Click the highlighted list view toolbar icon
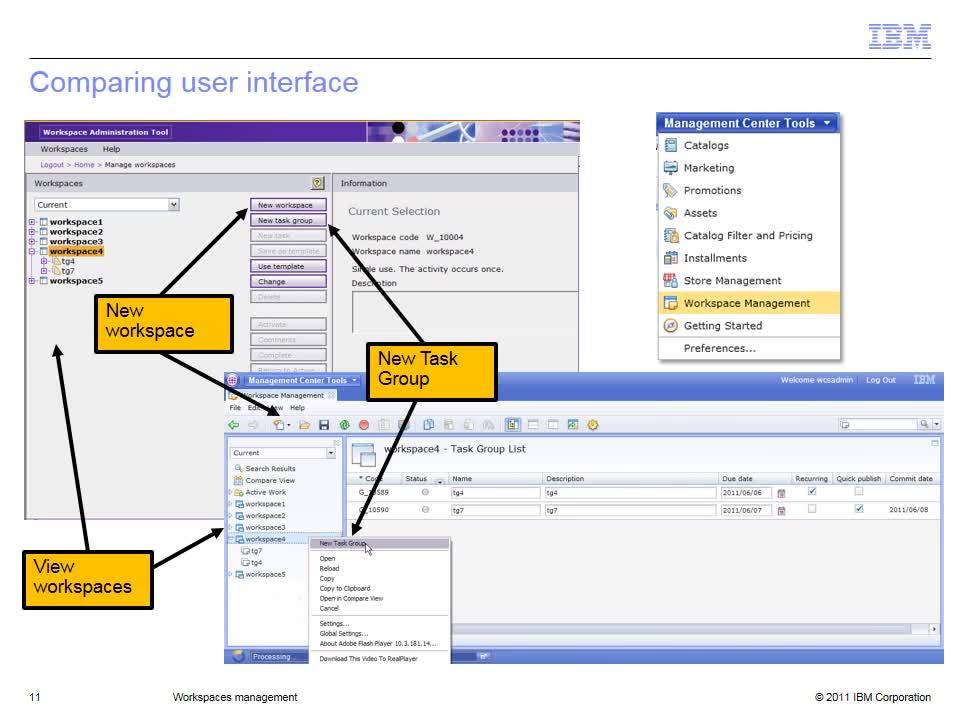The height and width of the screenshot is (720, 960). [512, 424]
